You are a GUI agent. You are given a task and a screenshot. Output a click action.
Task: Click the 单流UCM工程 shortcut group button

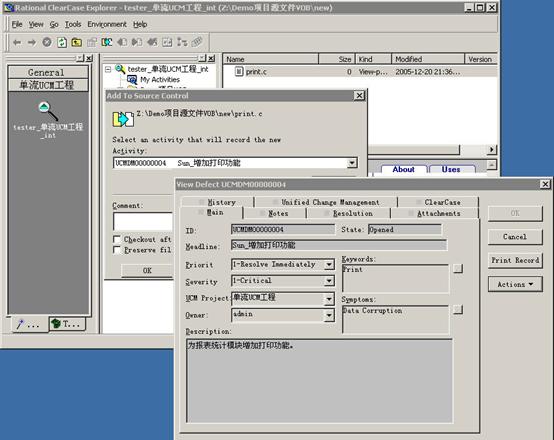click(48, 85)
